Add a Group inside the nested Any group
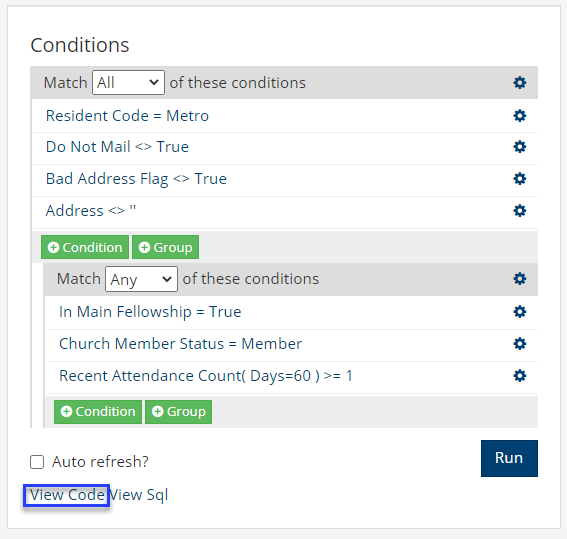567x539 pixels. click(x=179, y=411)
